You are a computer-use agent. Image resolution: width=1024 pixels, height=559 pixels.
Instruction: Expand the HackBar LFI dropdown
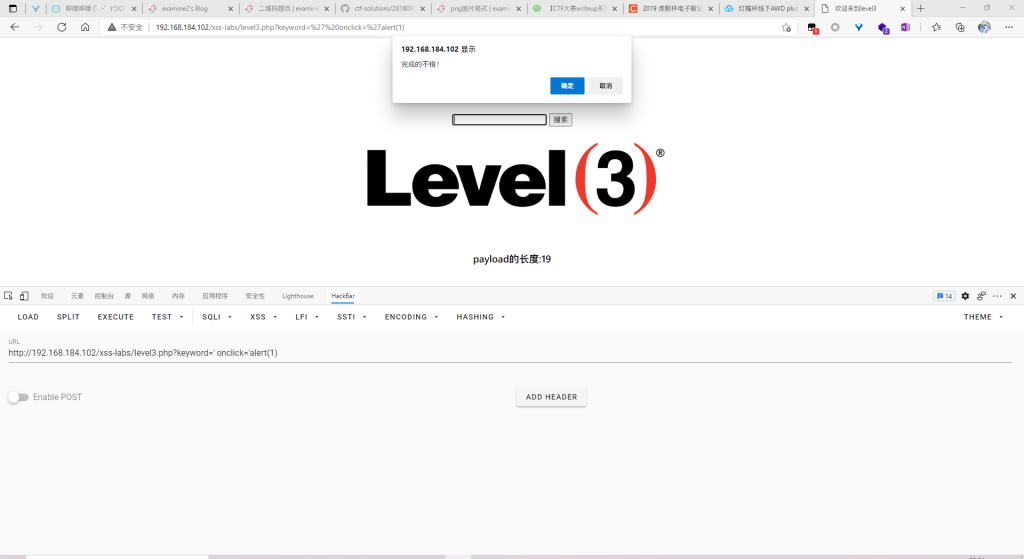(306, 317)
